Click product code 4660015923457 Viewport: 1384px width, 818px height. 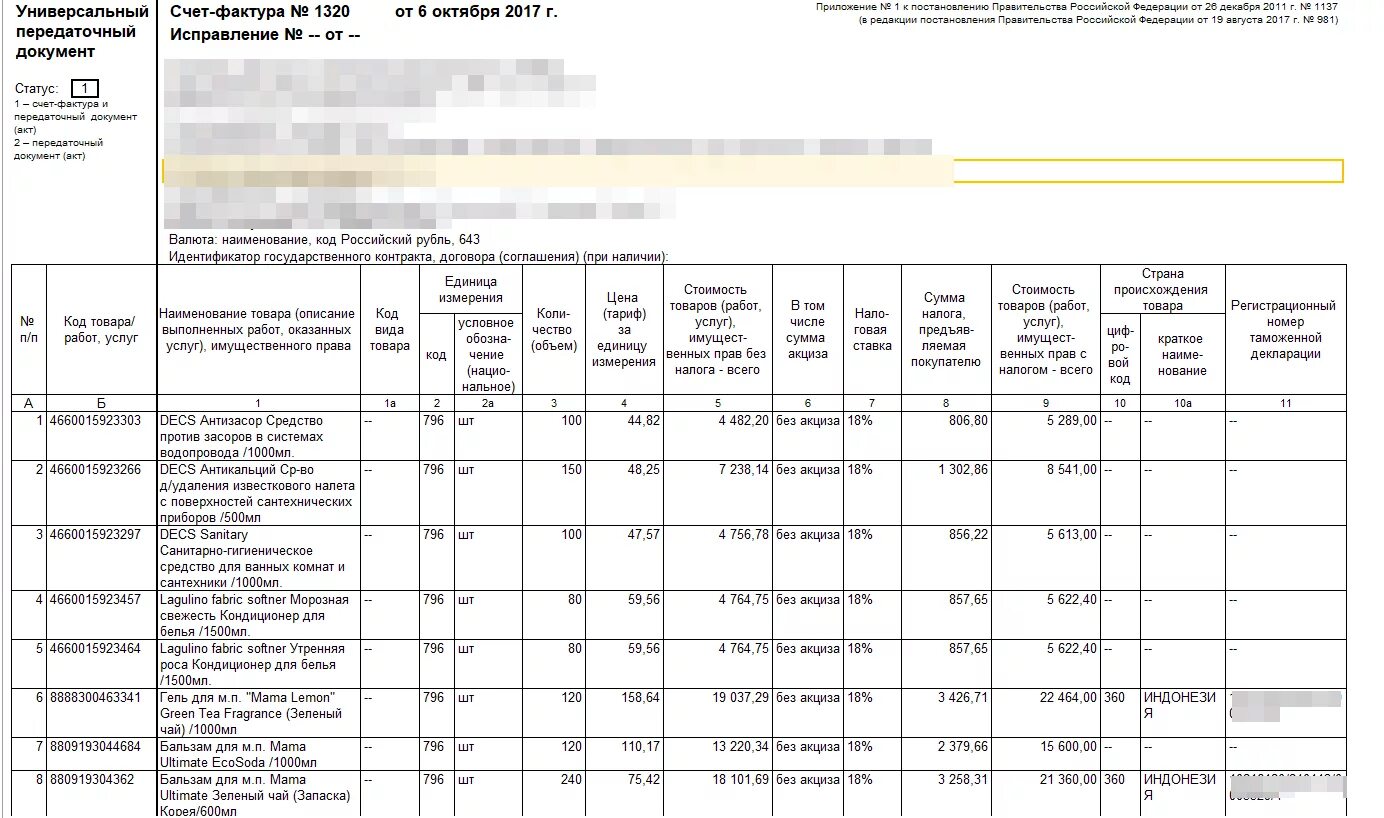click(x=95, y=600)
